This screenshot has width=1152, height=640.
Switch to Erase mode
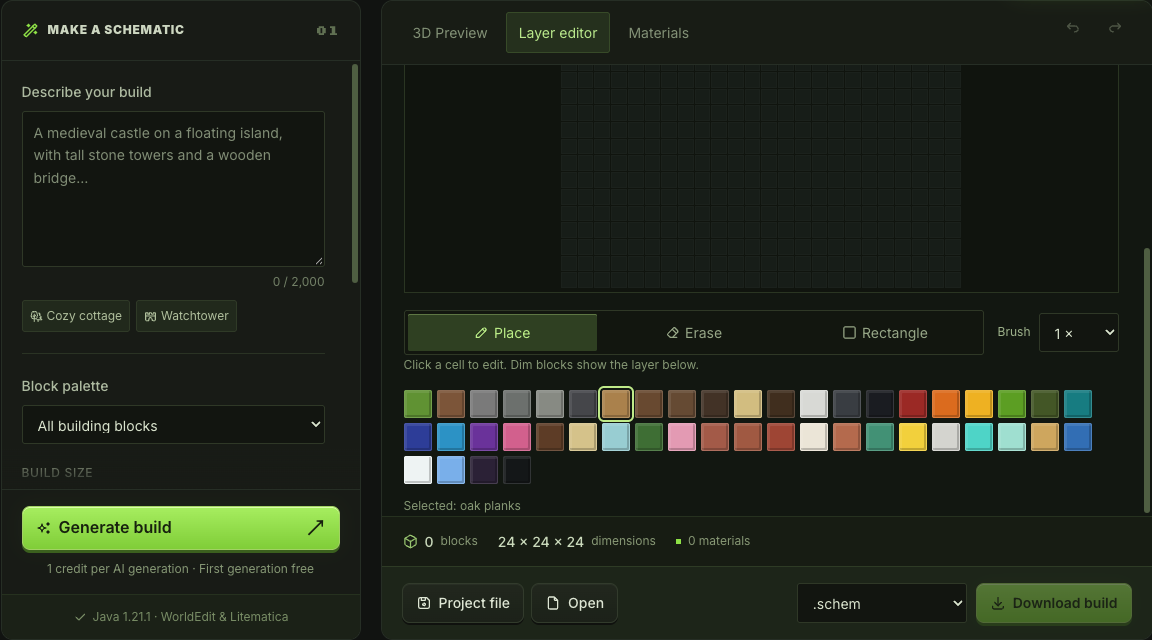coord(694,333)
